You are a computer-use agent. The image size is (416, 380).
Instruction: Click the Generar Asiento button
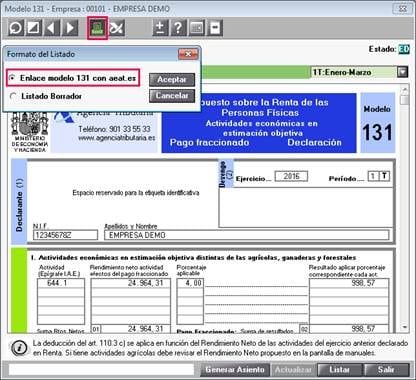coord(235,370)
